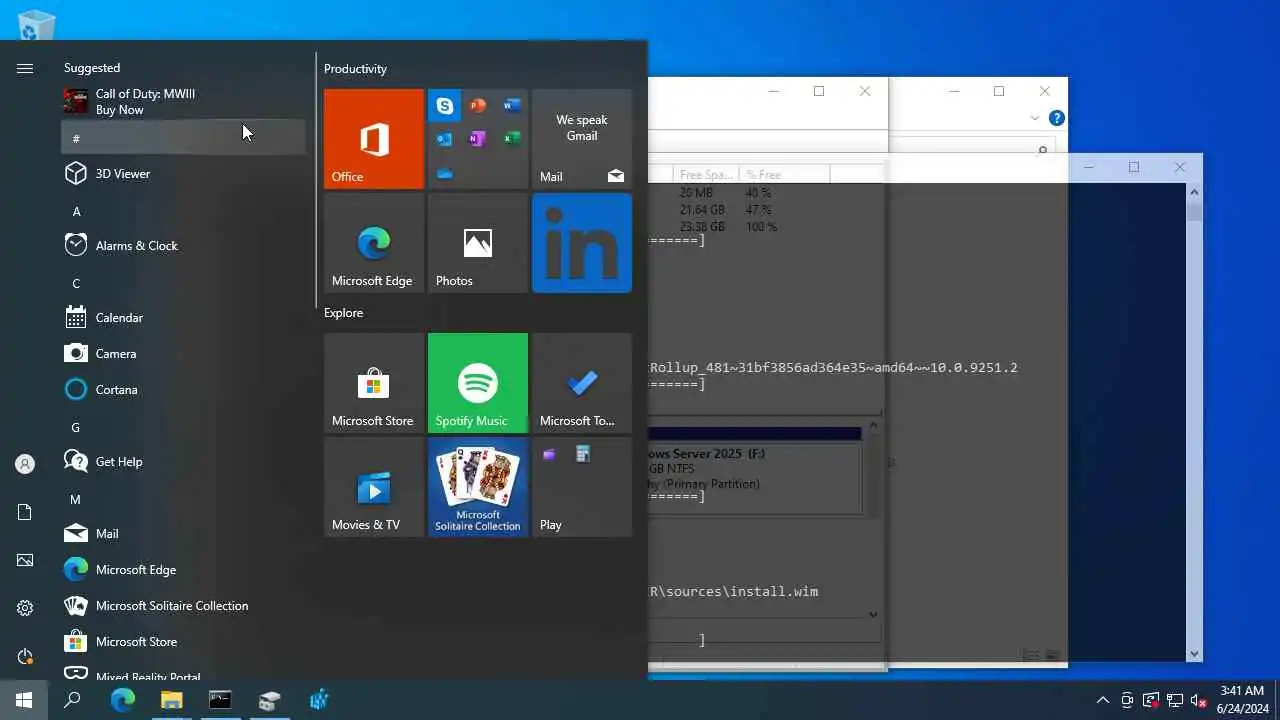Click the Power button in Start
Screen dimensions: 1280x720
tap(25, 656)
